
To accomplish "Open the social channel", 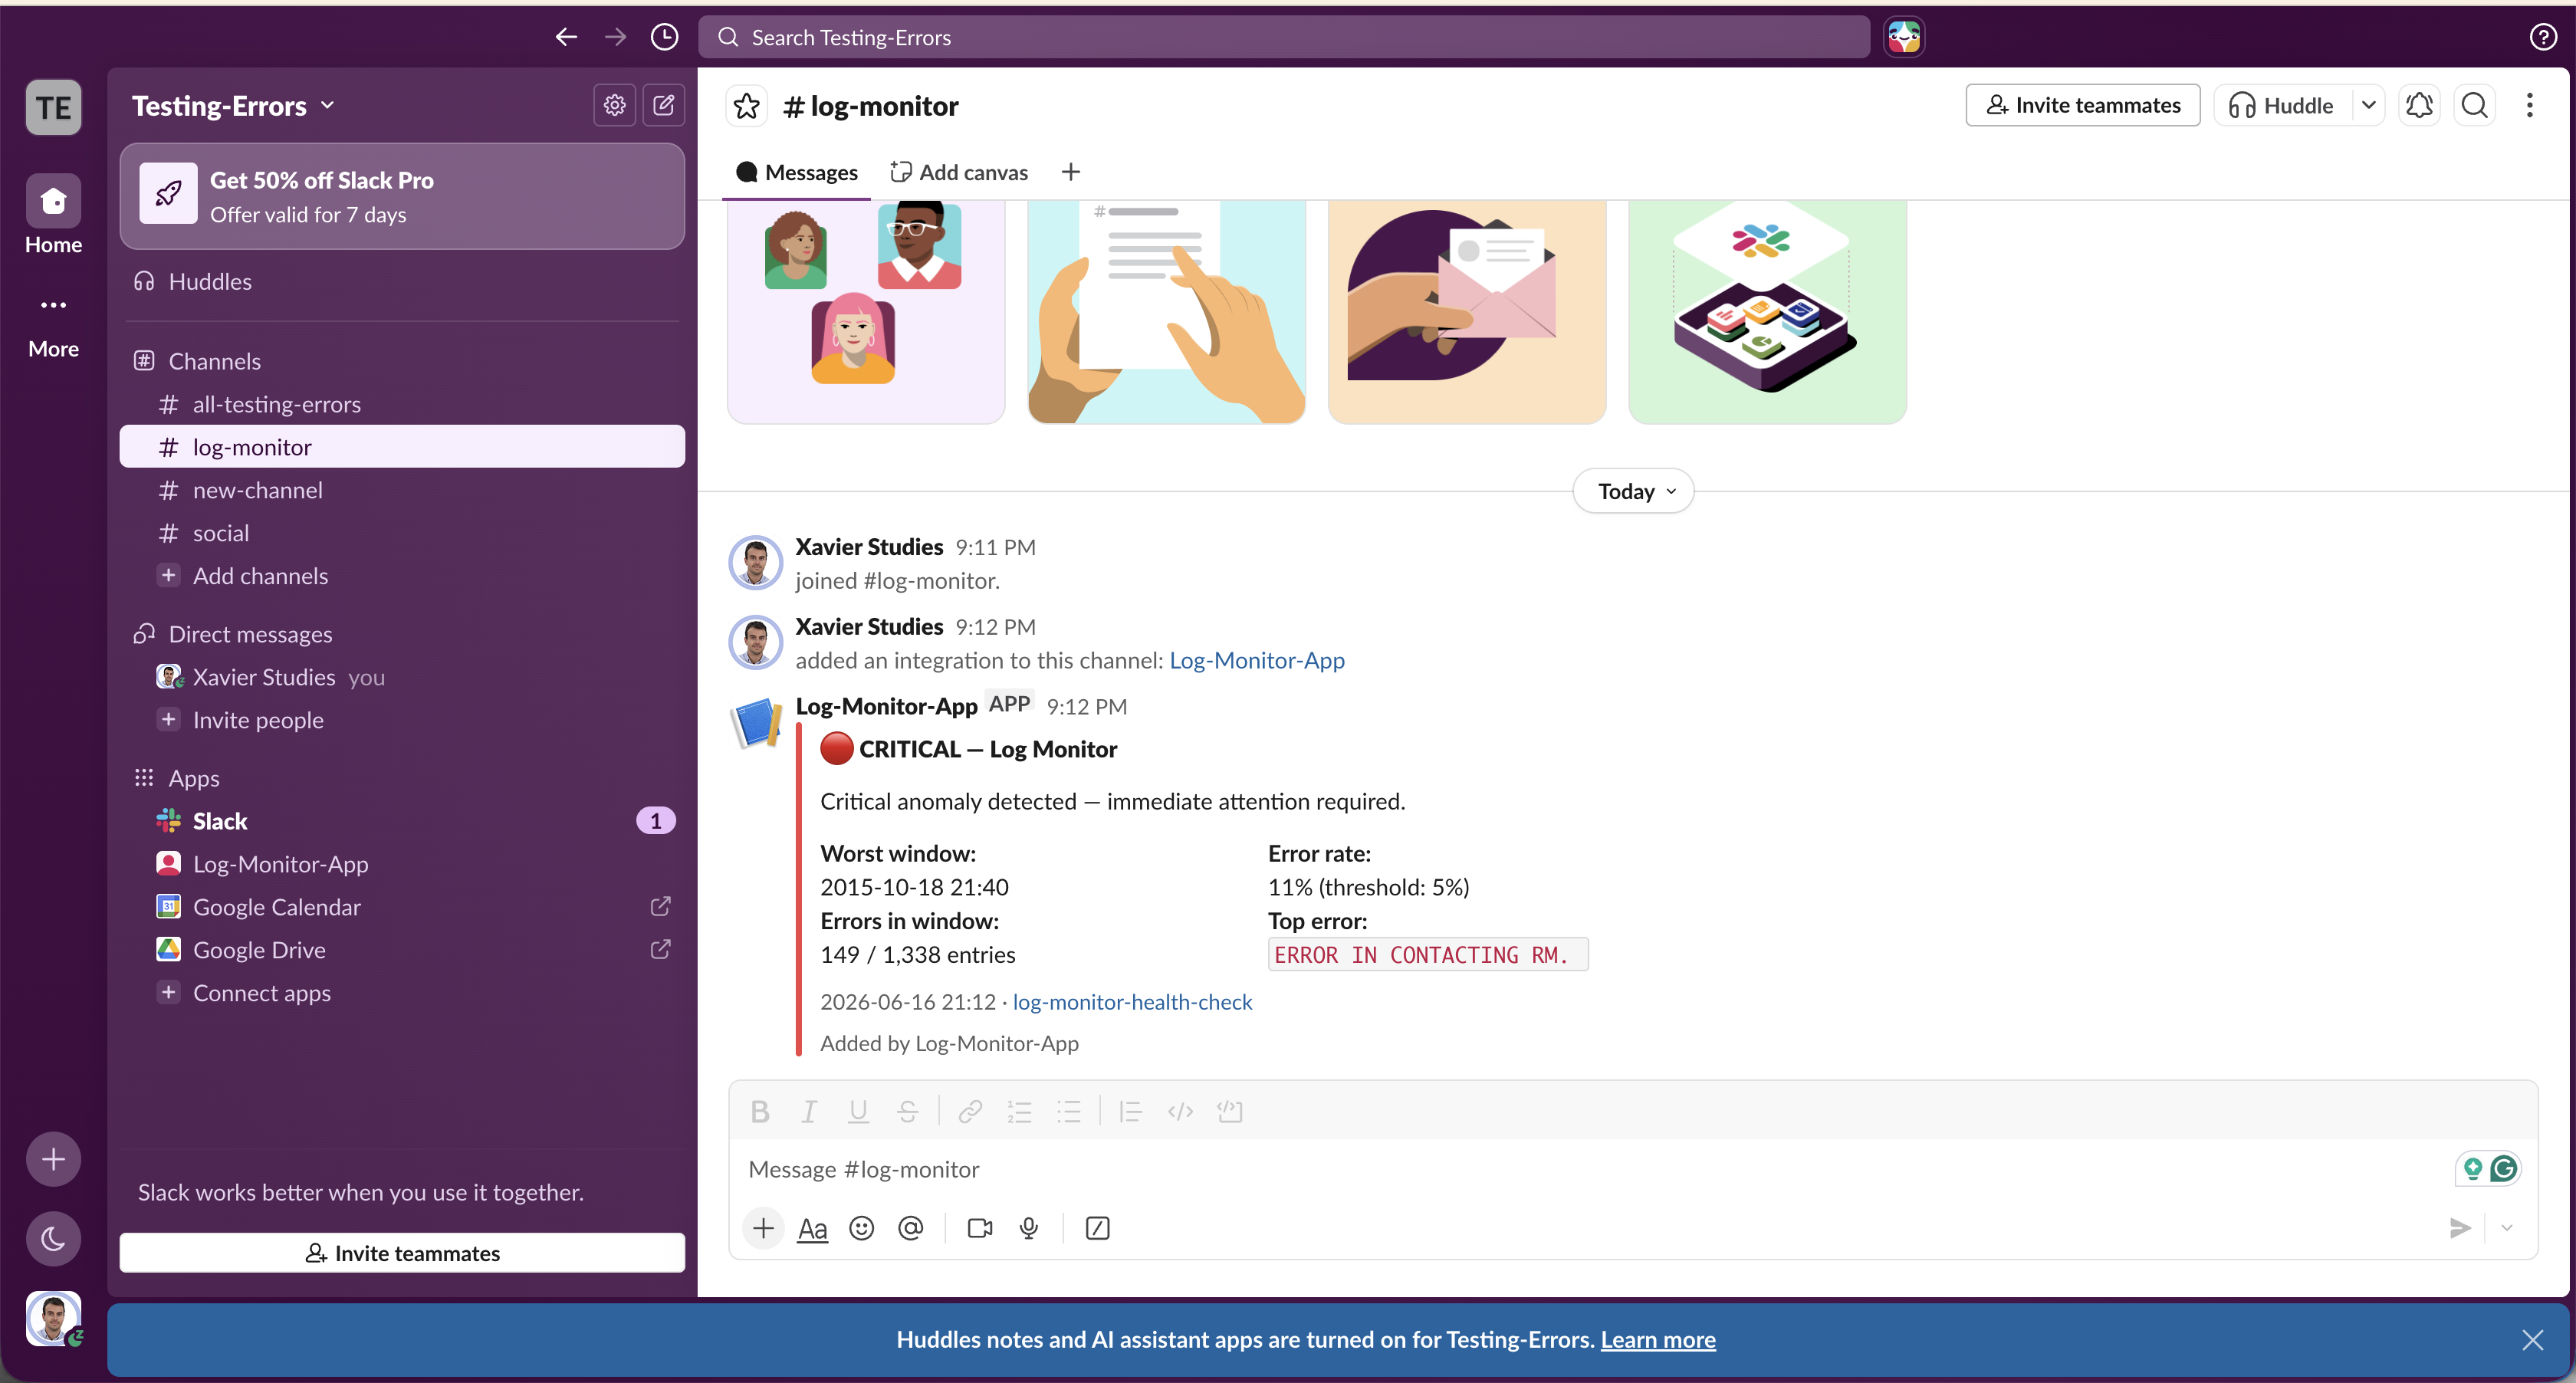I will coord(402,533).
